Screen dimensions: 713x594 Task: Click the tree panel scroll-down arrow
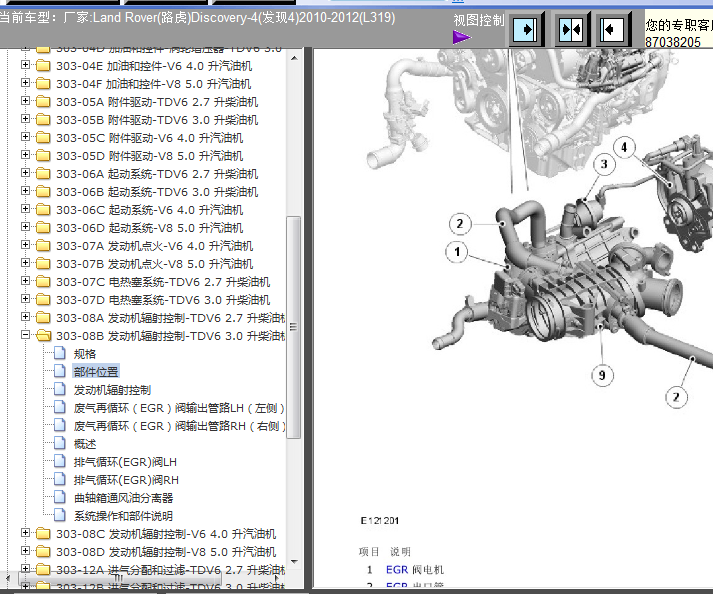(x=294, y=561)
